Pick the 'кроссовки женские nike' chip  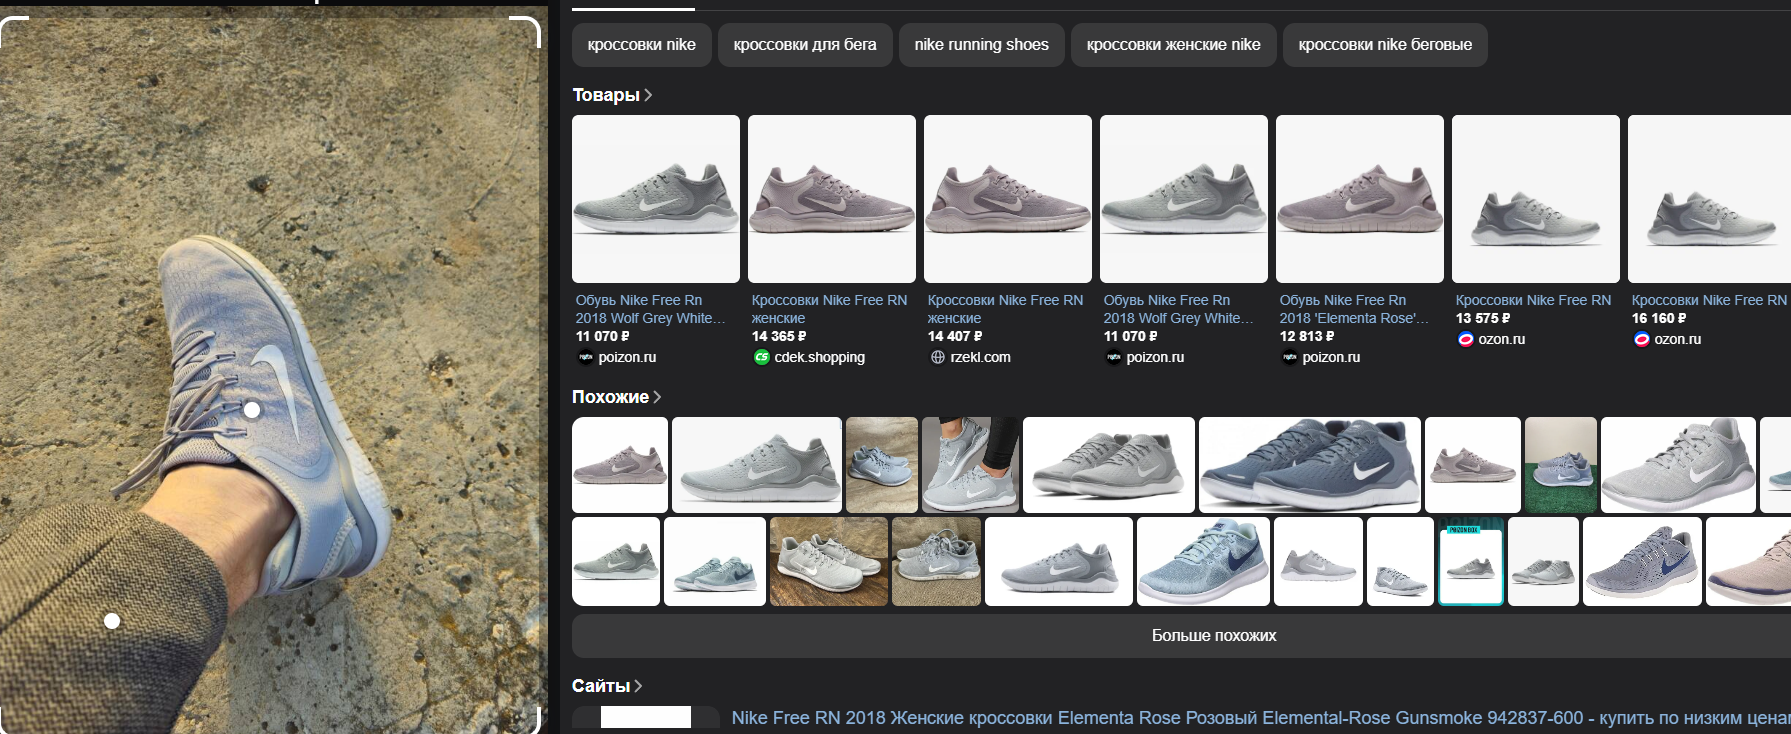(x=1173, y=45)
